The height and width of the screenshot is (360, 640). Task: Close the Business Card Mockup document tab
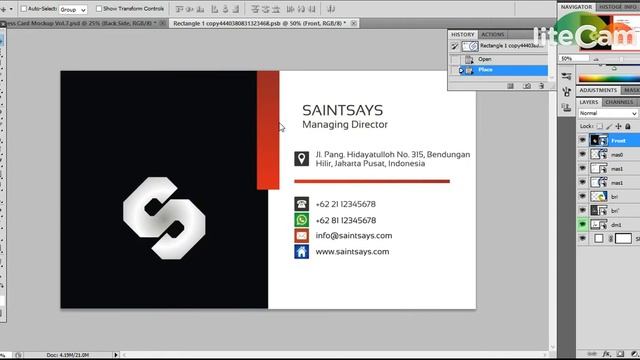tap(162, 23)
